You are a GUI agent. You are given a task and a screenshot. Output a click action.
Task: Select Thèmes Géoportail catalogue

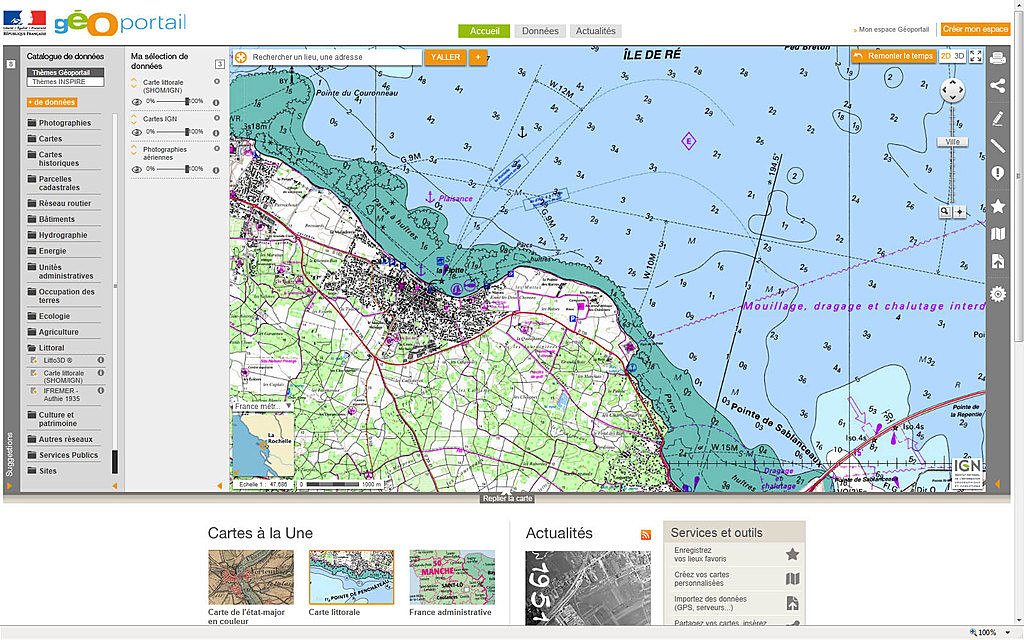click(x=65, y=72)
